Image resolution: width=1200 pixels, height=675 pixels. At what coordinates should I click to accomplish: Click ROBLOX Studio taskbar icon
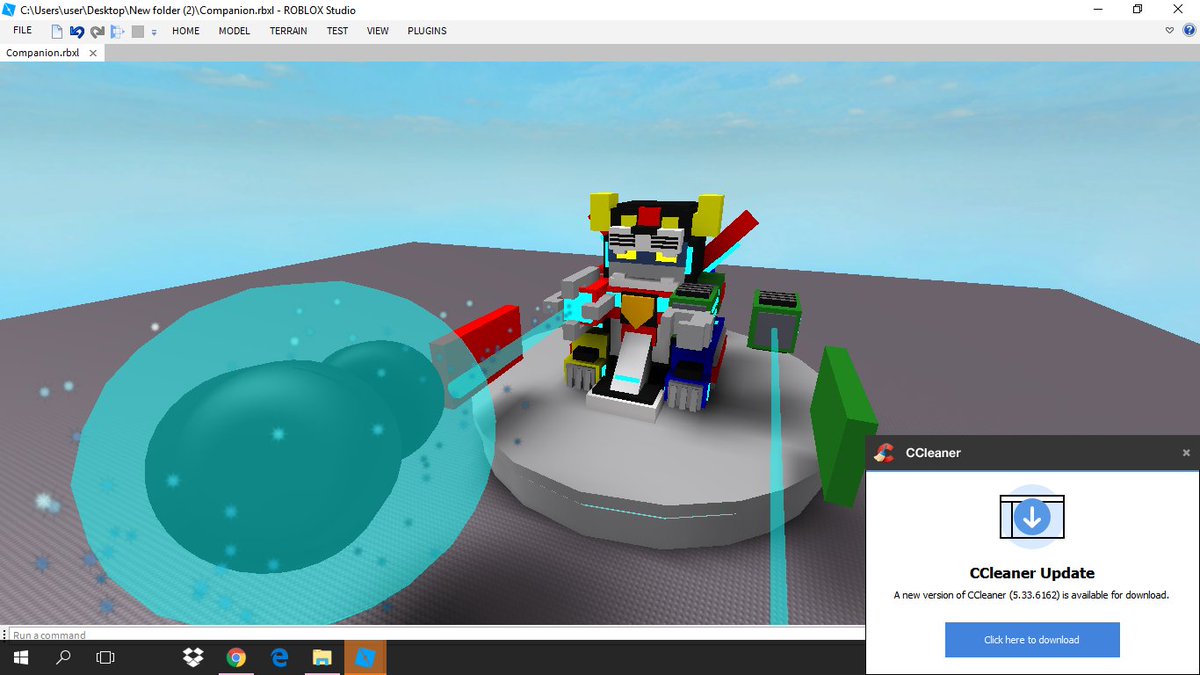click(365, 658)
